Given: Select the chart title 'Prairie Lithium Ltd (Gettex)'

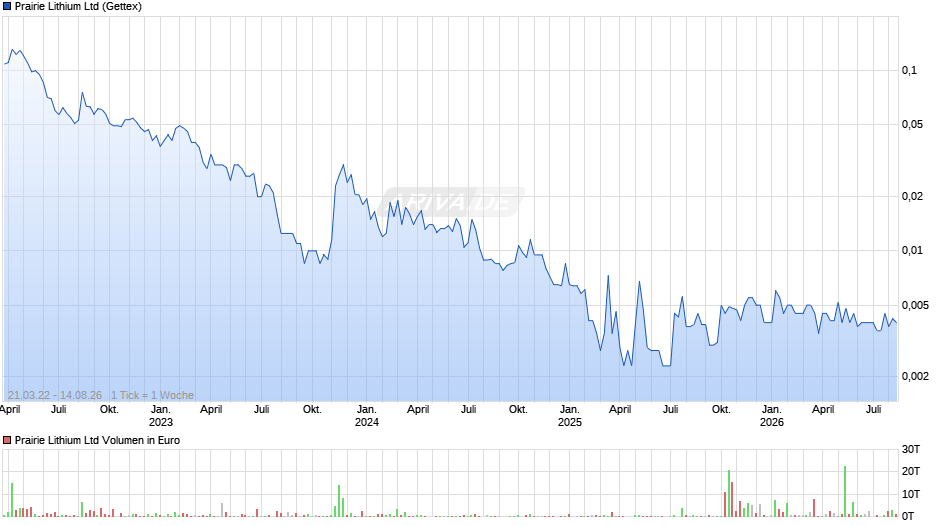Looking at the screenshot, I should click(78, 7).
